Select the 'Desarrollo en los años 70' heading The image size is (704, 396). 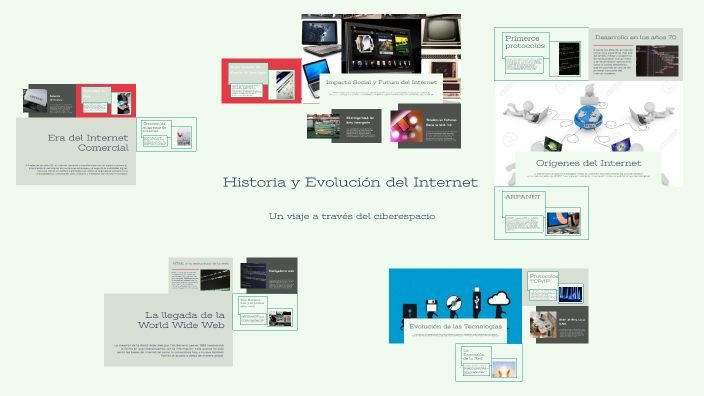click(x=635, y=37)
